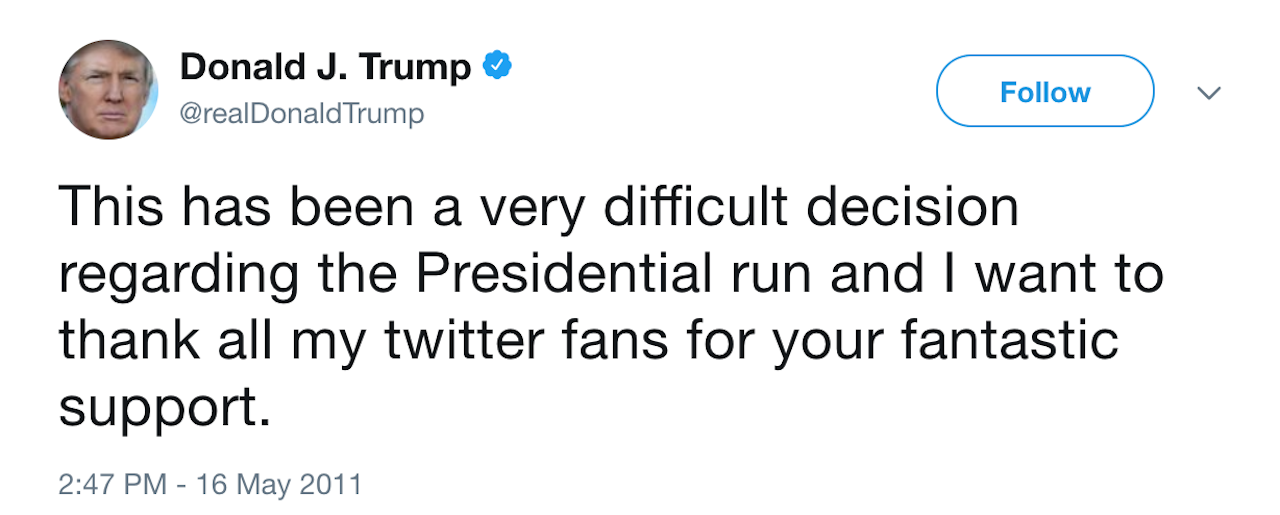Visit the @realDonaldTrump handle link
This screenshot has height=515, width=1280.
tap(301, 114)
